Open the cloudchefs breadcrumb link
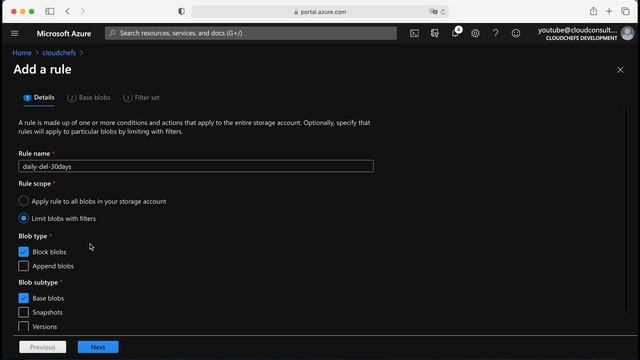This screenshot has height=360, width=640. coord(59,53)
